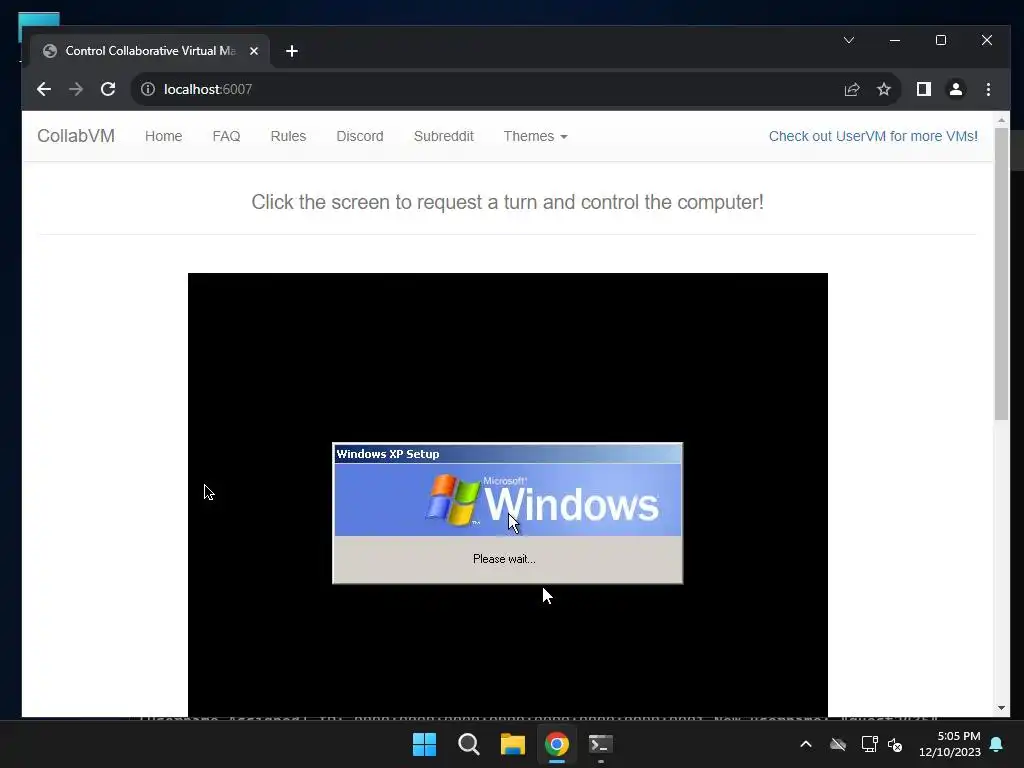Open a new browser tab
Viewport: 1024px width, 768px height.
pyautogui.click(x=292, y=51)
